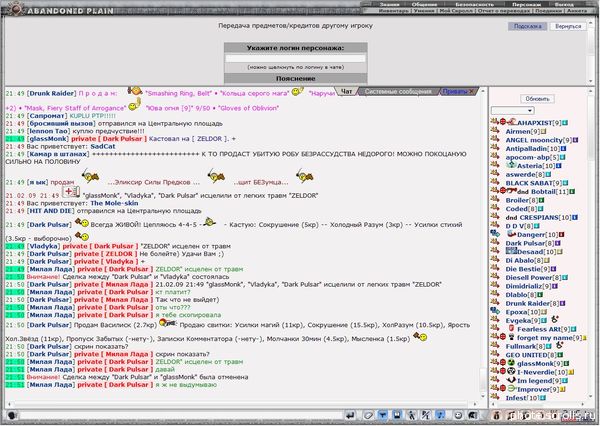
Task: Click the clan banner icon before Desaad
Action: coord(511,251)
